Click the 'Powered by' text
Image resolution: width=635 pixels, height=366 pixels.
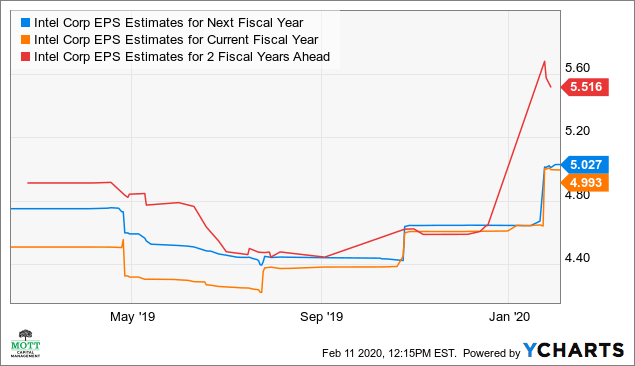coord(491,353)
